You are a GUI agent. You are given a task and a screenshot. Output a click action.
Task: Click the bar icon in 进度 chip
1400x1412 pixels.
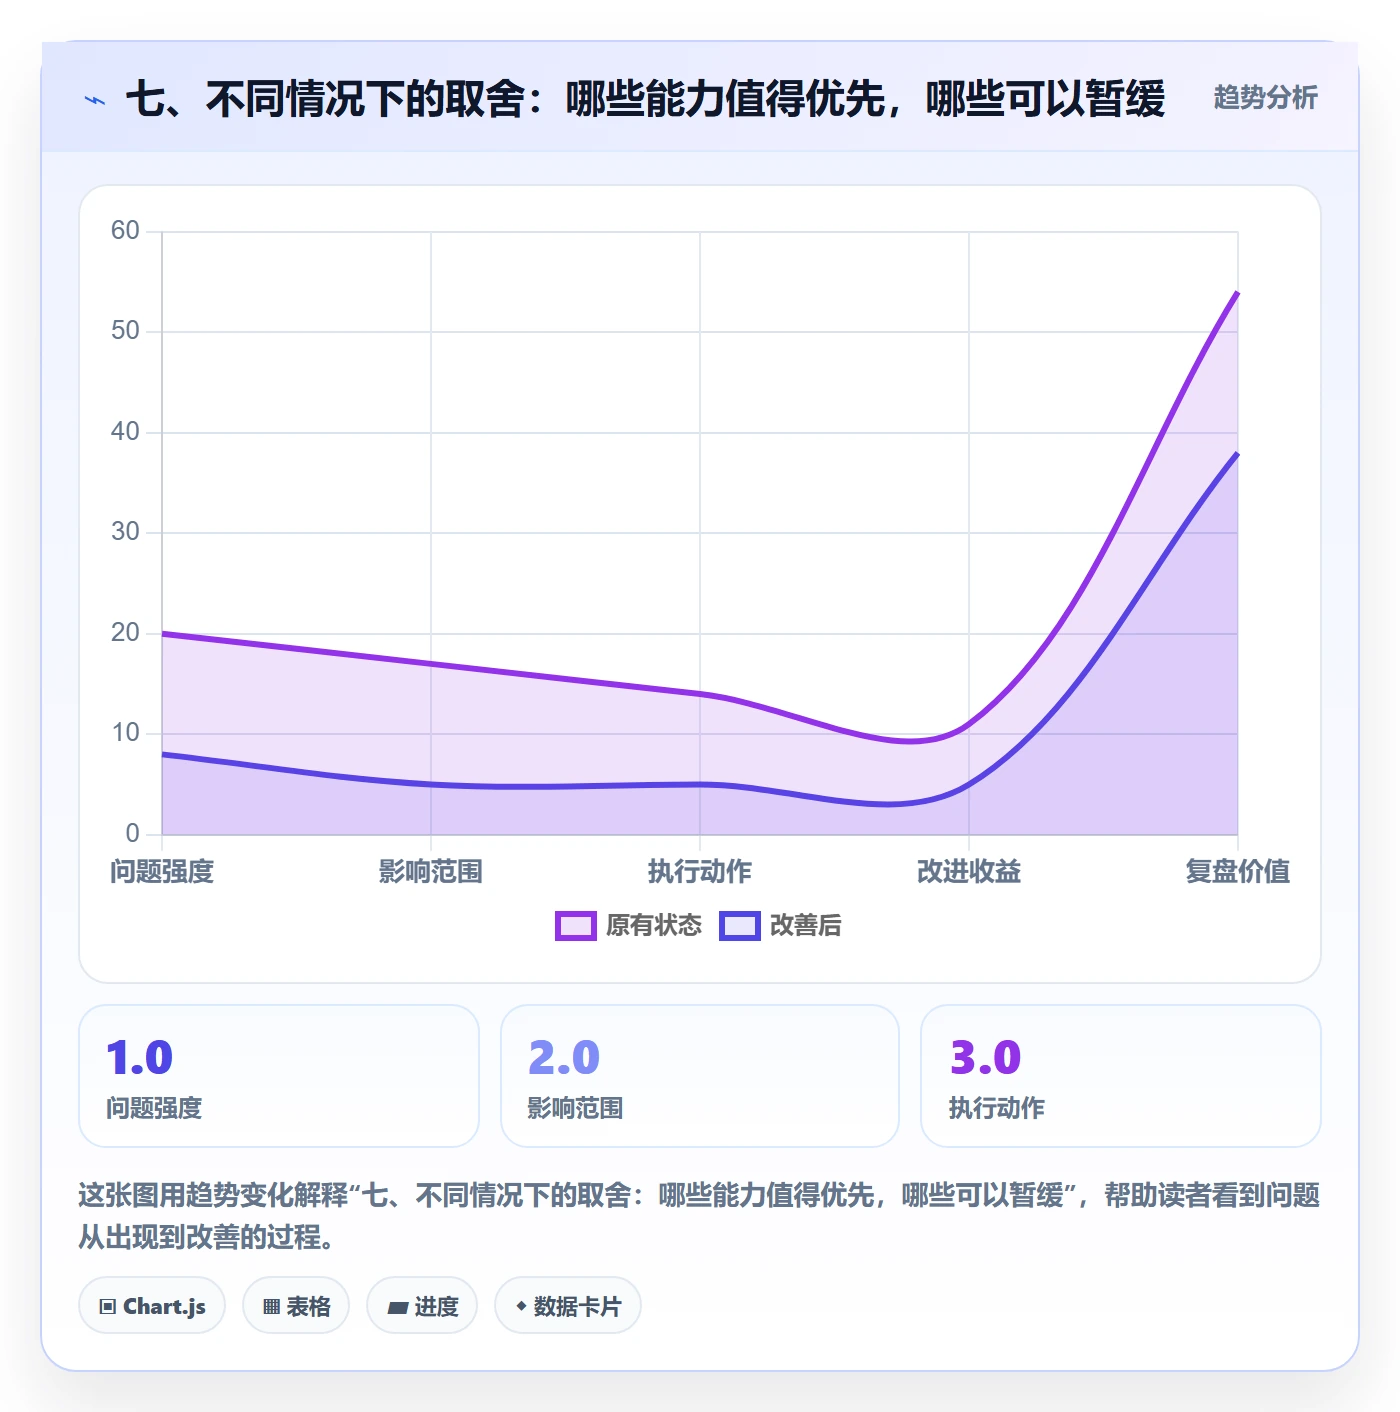(x=398, y=1307)
